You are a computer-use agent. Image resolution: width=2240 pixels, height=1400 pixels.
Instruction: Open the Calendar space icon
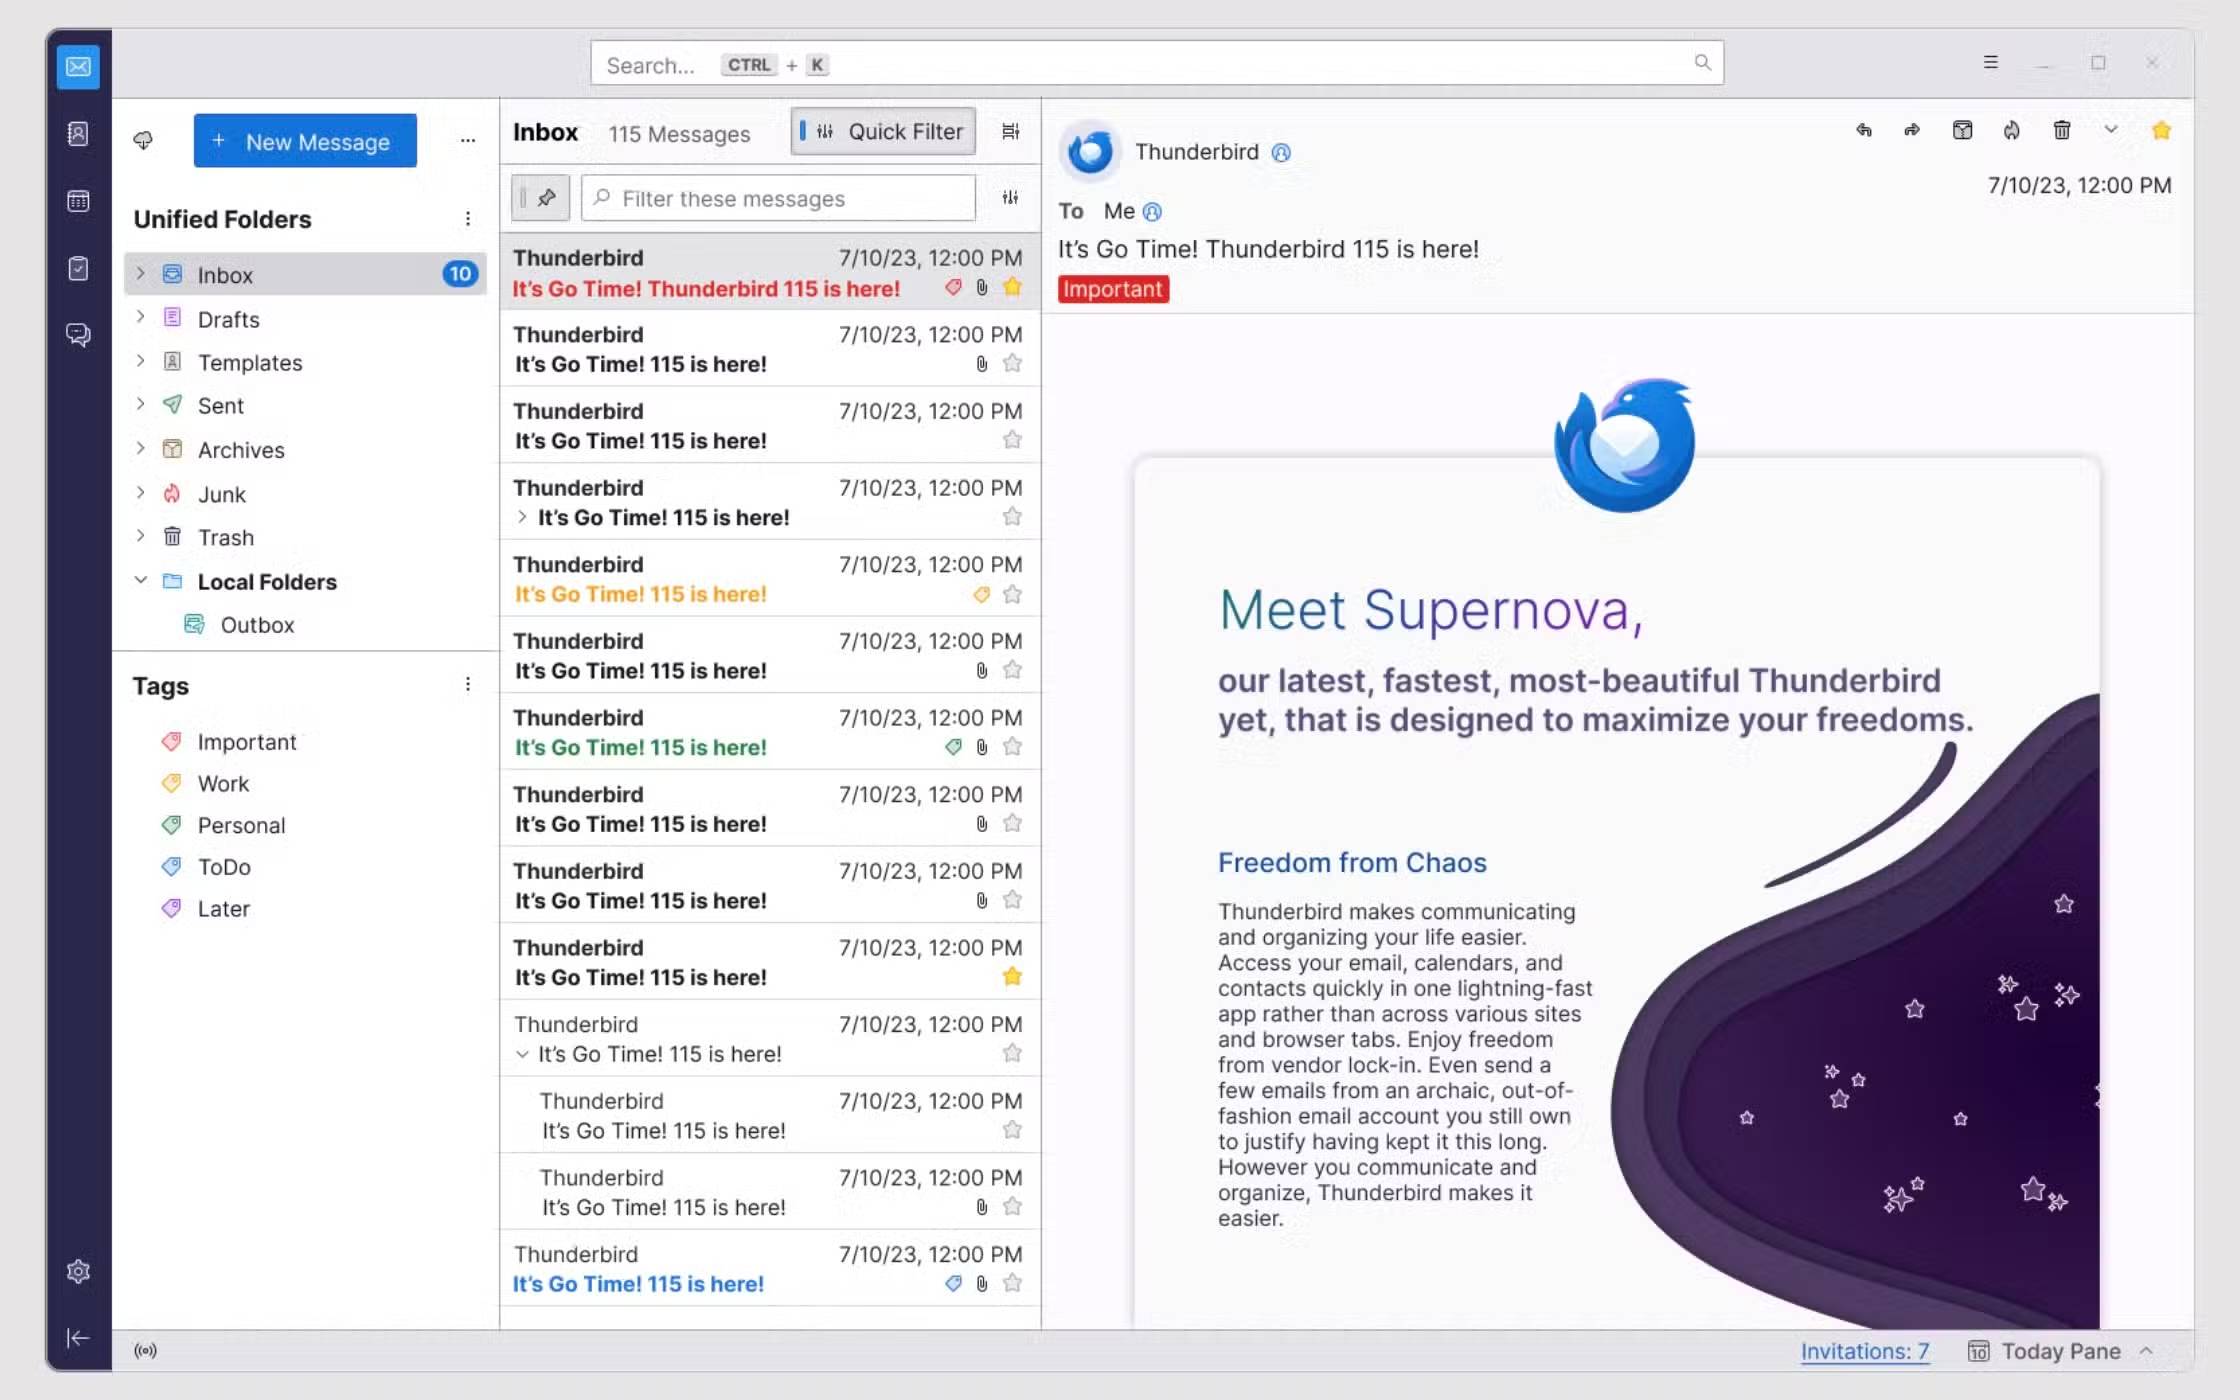pyautogui.click(x=78, y=201)
